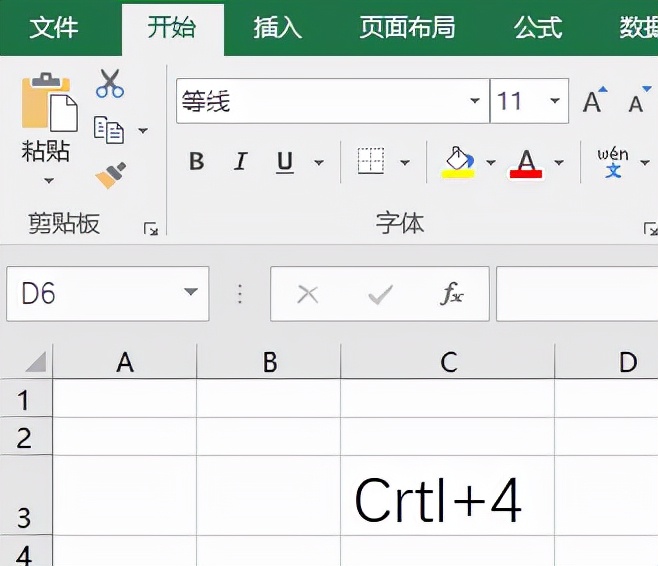Select column C header
658x566 pixels.
pos(448,362)
